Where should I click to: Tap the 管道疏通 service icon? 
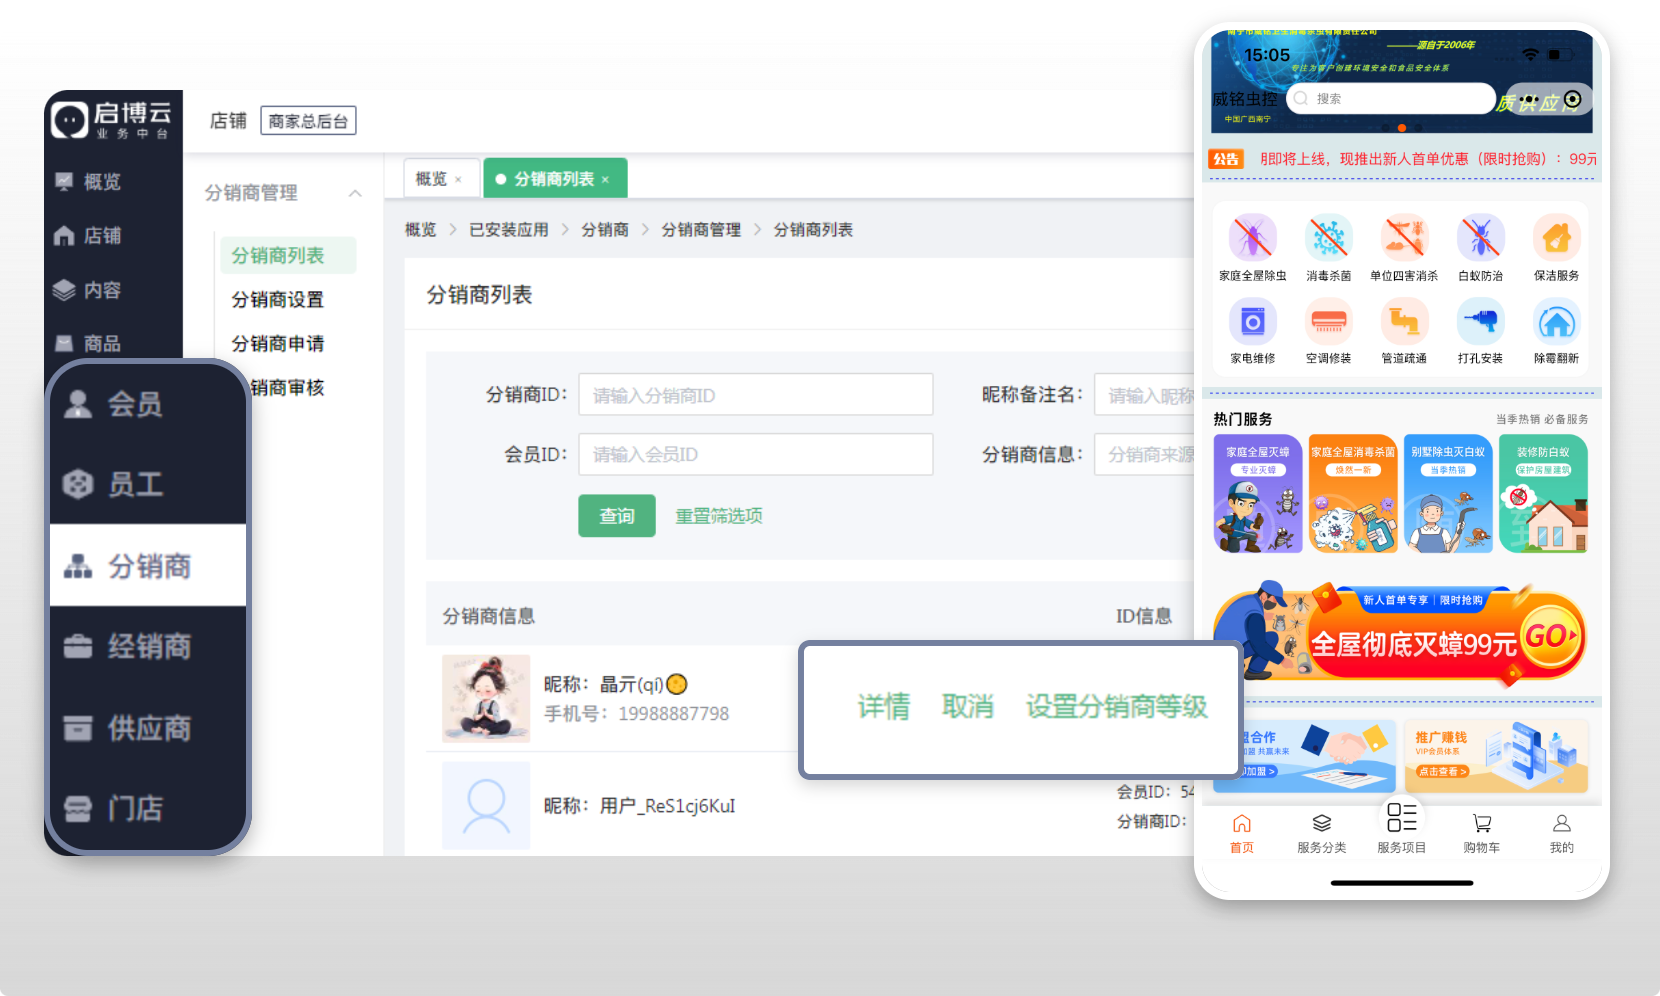[1404, 323]
